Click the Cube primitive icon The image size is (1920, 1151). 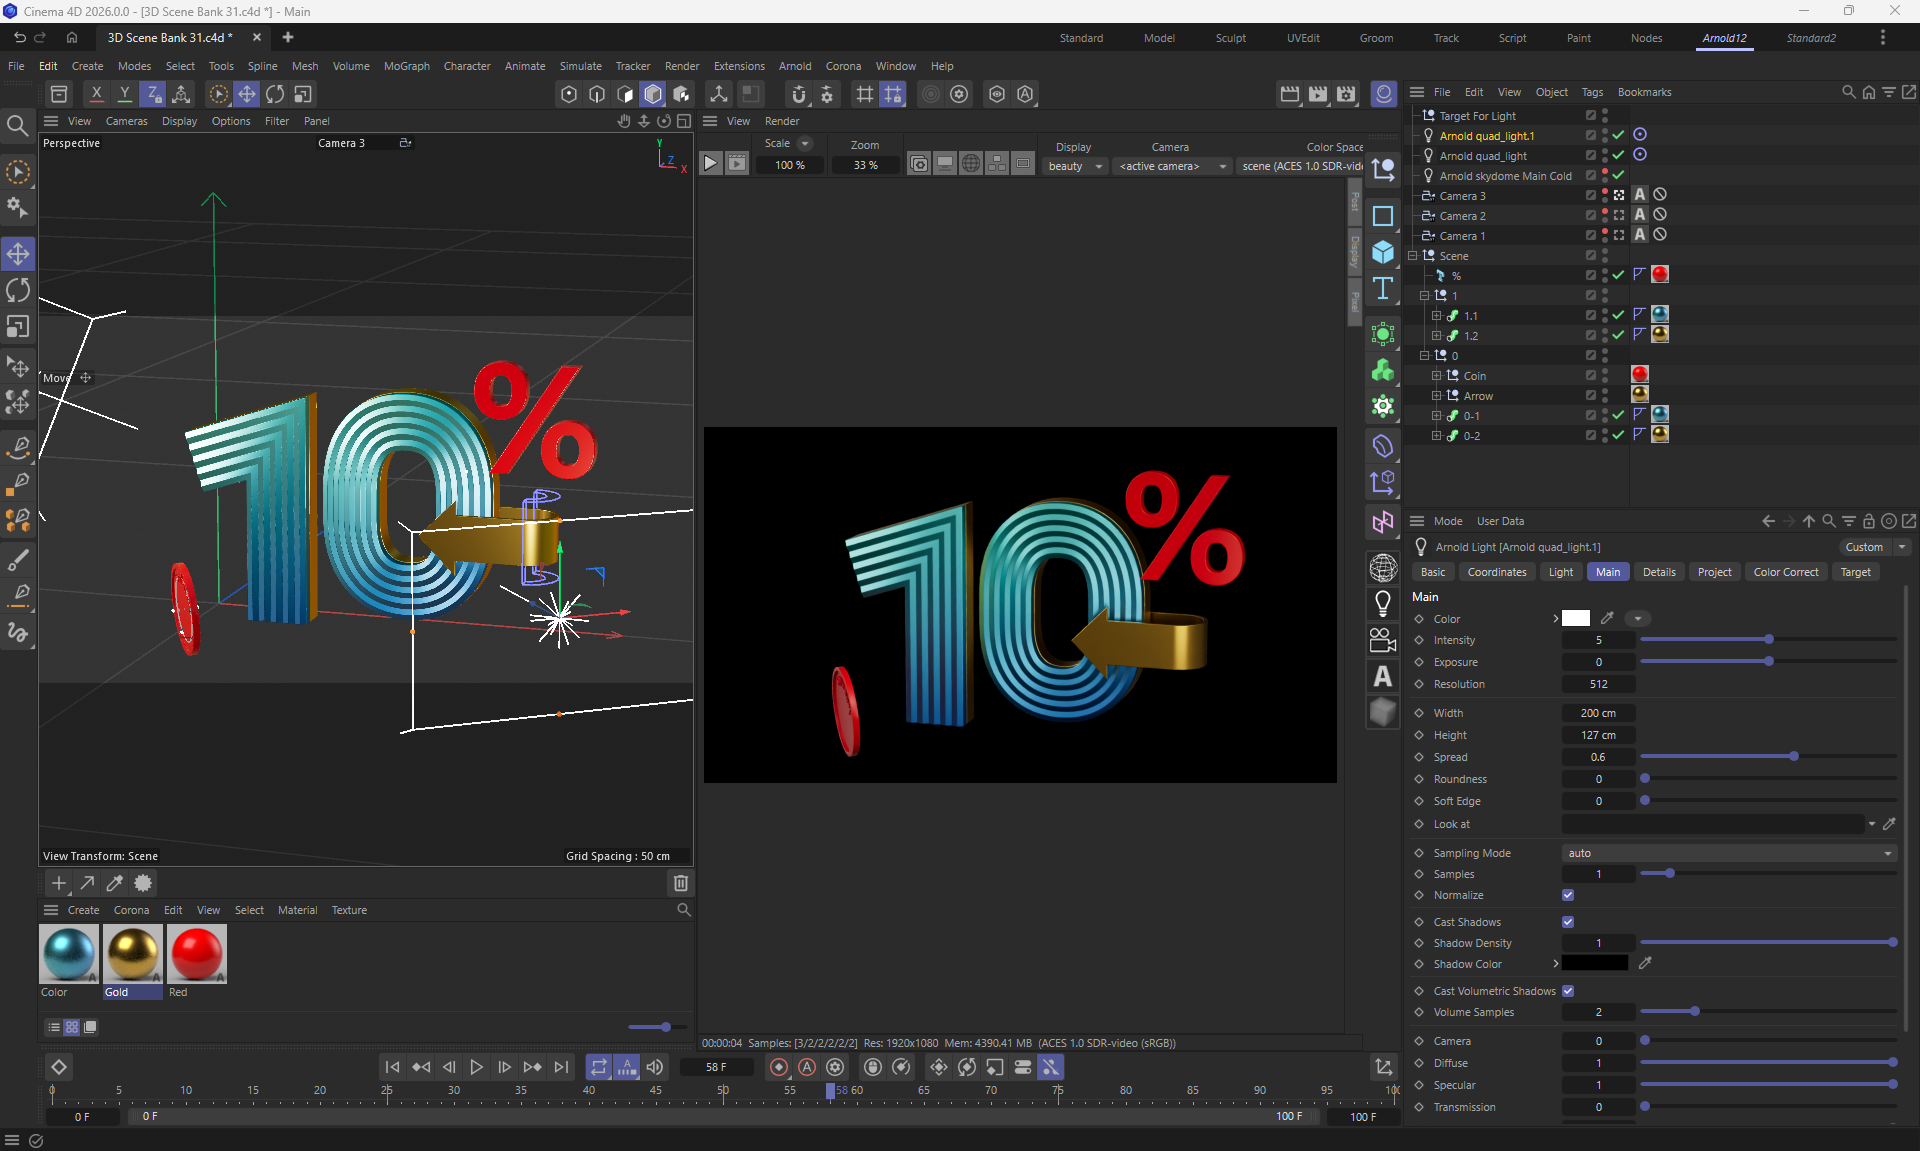point(1383,252)
